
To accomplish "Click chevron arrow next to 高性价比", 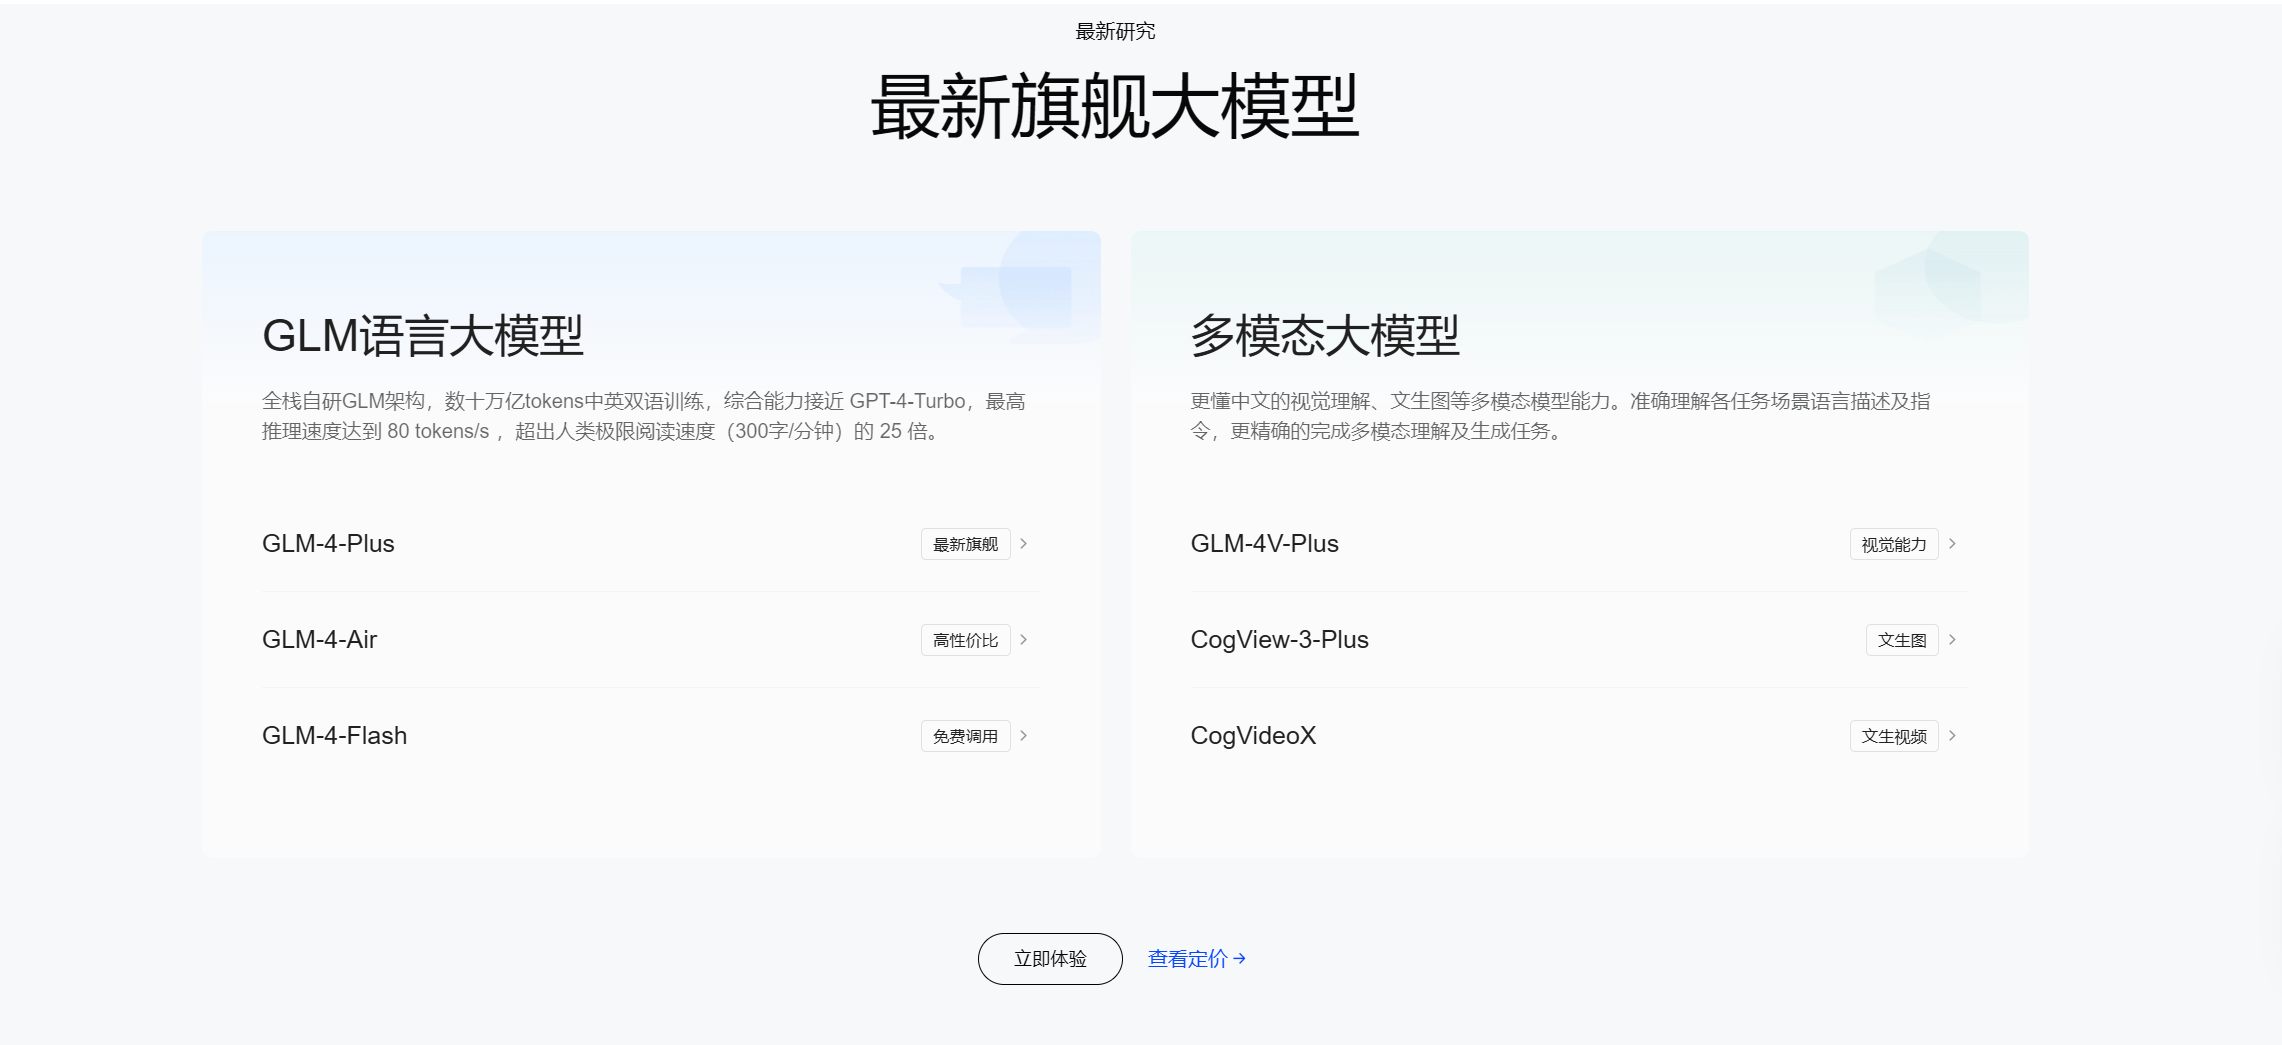I will click(x=1024, y=640).
